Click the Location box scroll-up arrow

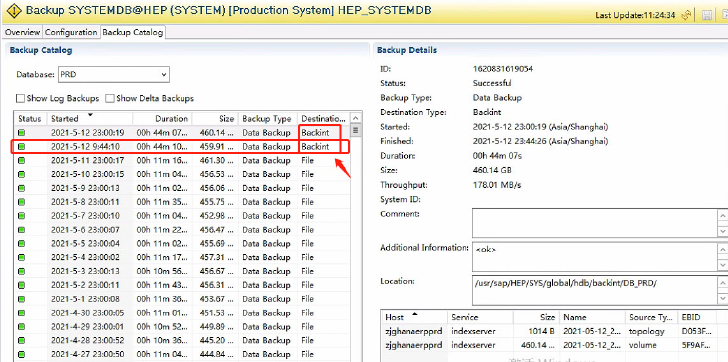[x=723, y=283]
